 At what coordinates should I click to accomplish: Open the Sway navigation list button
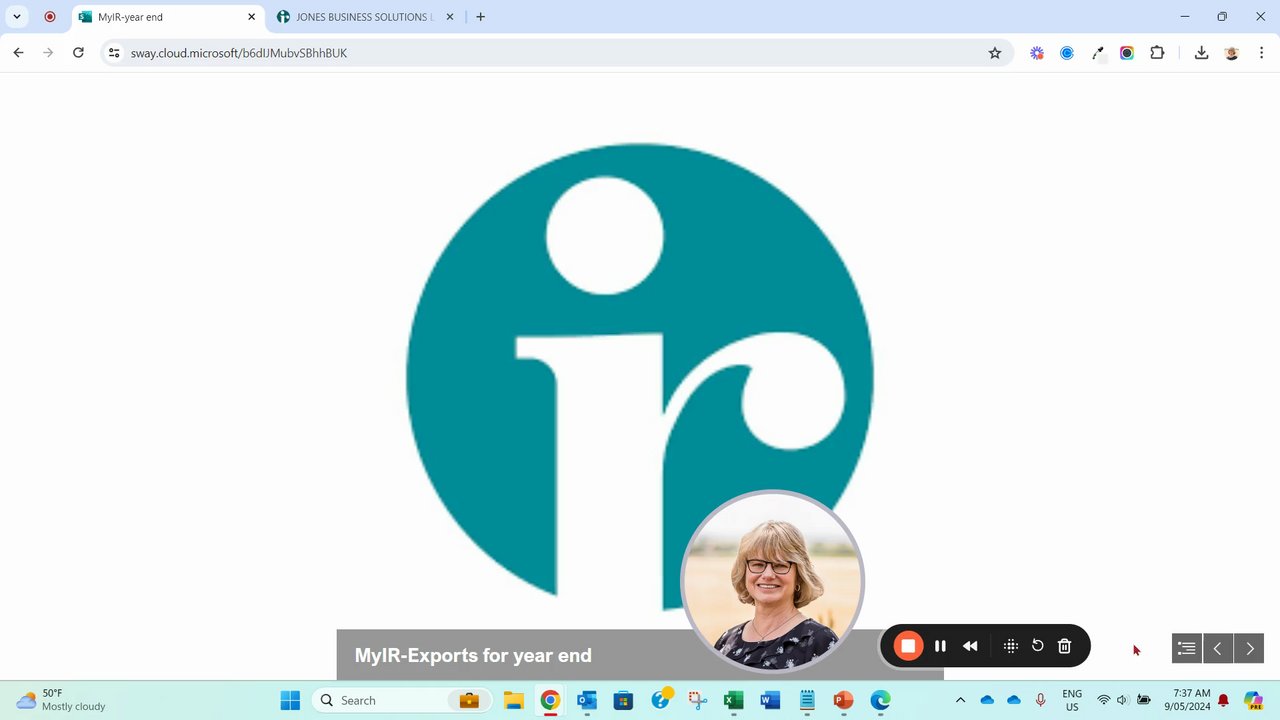click(x=1187, y=648)
